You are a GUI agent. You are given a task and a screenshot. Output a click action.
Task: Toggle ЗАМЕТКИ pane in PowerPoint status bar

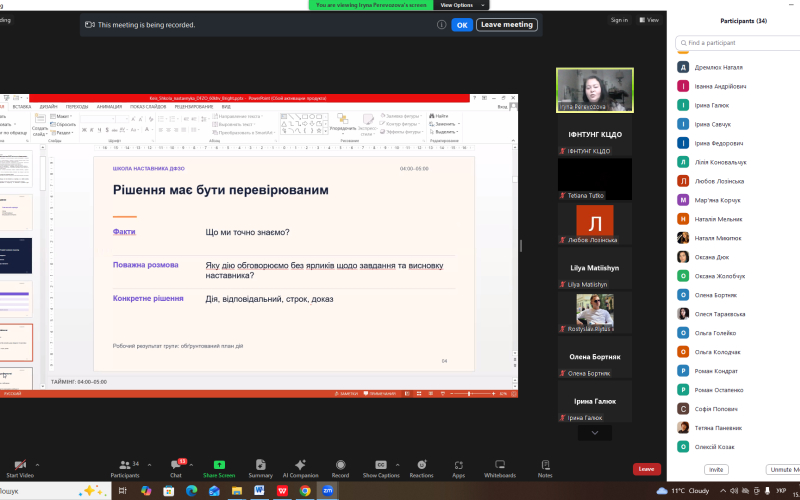coord(346,394)
